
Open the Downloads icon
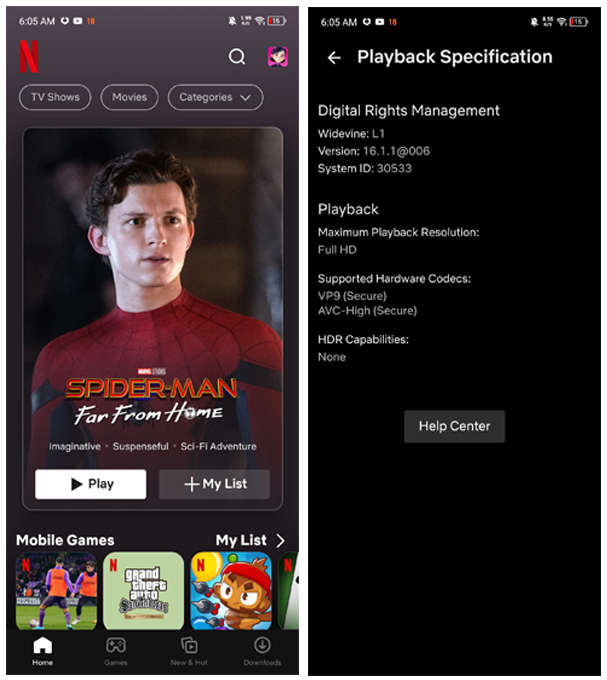(262, 645)
